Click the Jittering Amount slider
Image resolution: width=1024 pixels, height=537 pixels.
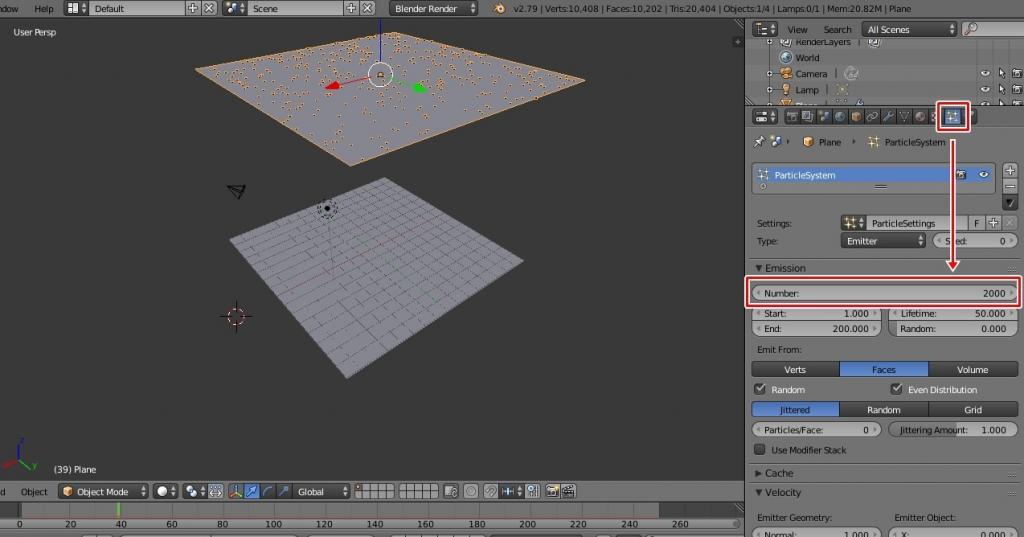[x=953, y=430]
